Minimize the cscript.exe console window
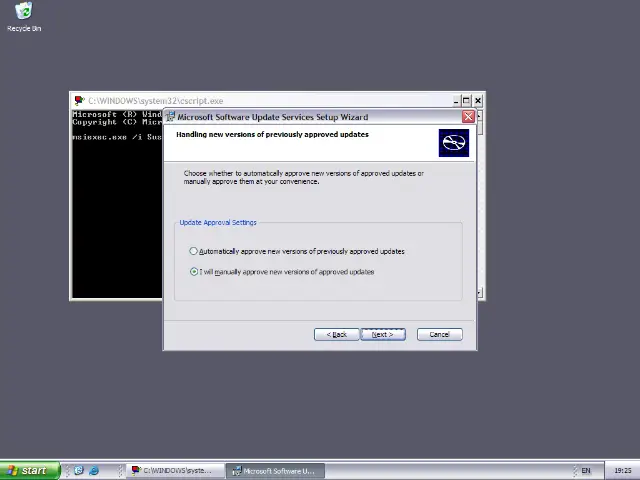The image size is (640, 480). coord(456,100)
